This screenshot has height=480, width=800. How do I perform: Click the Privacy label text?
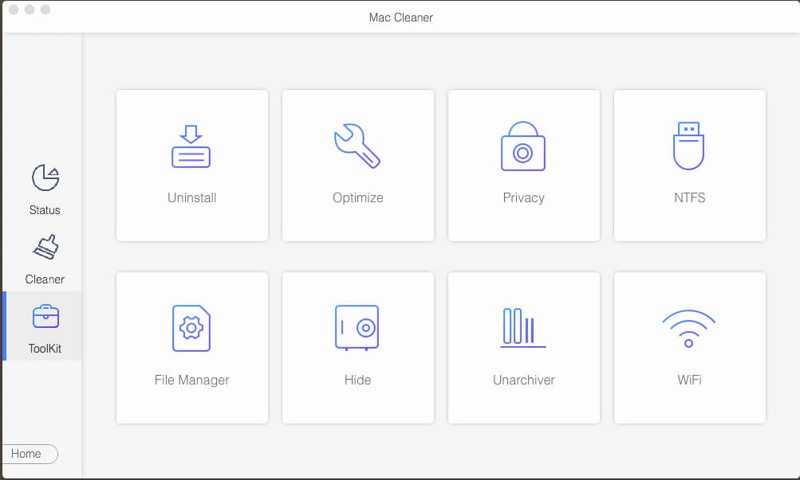523,198
